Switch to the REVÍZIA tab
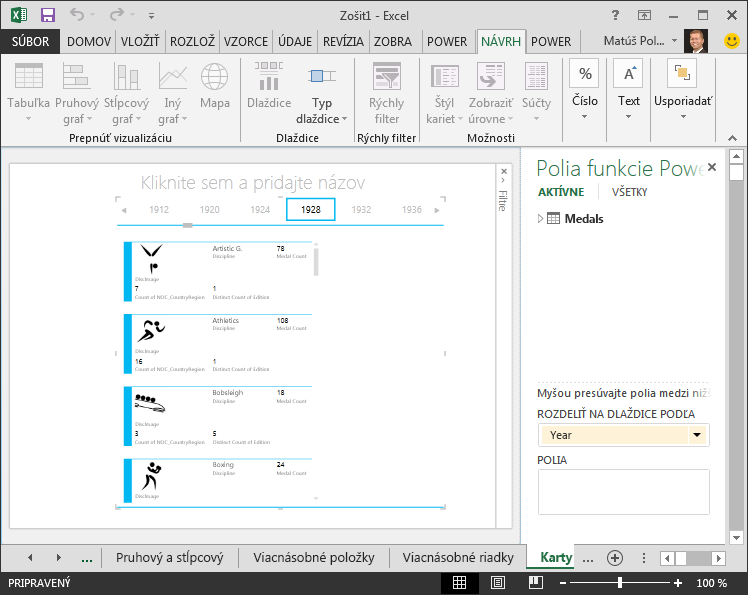 point(343,42)
